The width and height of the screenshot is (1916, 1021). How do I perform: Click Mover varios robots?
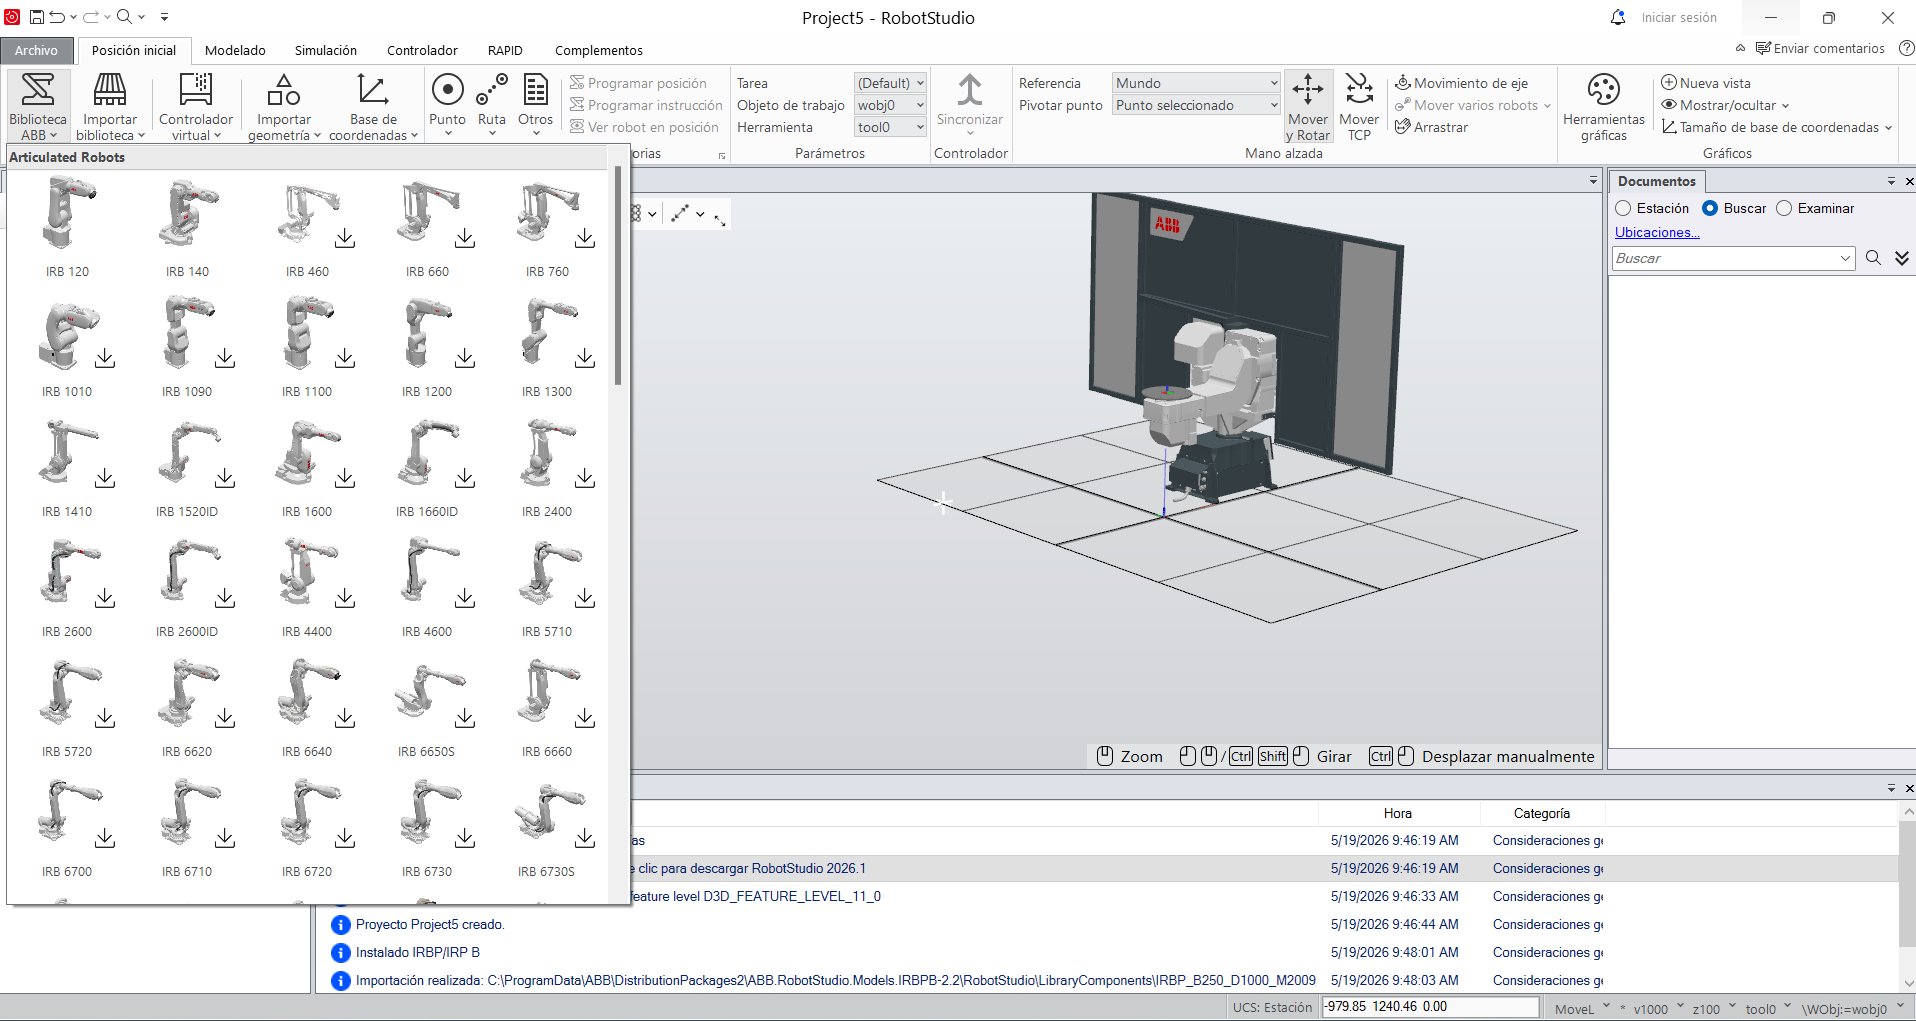point(1472,105)
